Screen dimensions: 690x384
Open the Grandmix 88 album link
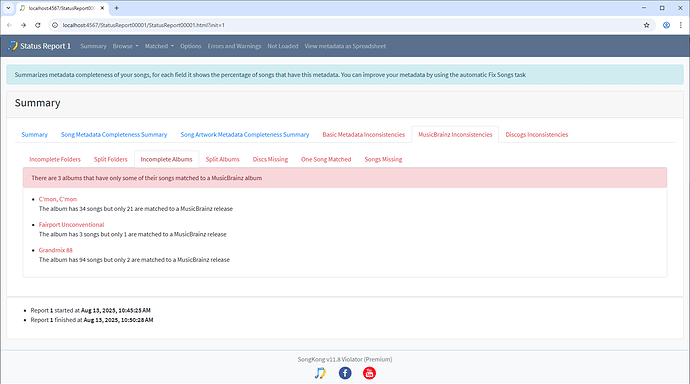55,250
